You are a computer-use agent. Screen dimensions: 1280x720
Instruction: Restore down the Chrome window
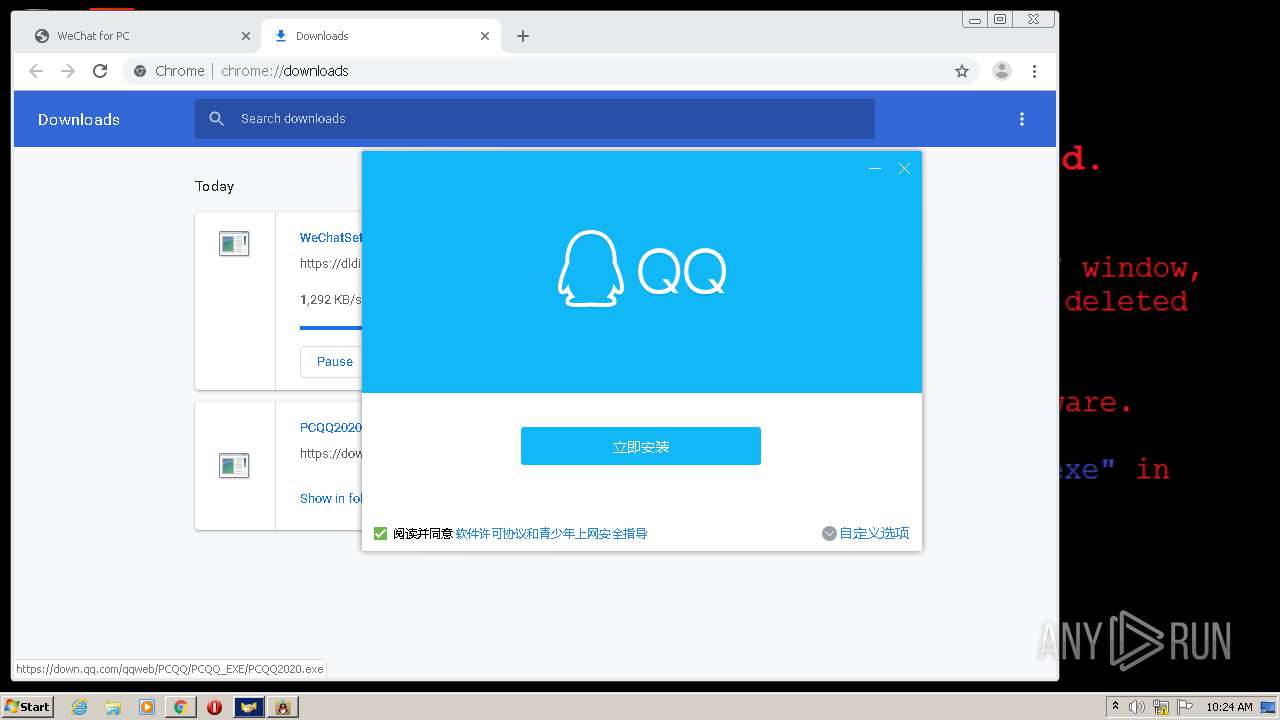1000,19
